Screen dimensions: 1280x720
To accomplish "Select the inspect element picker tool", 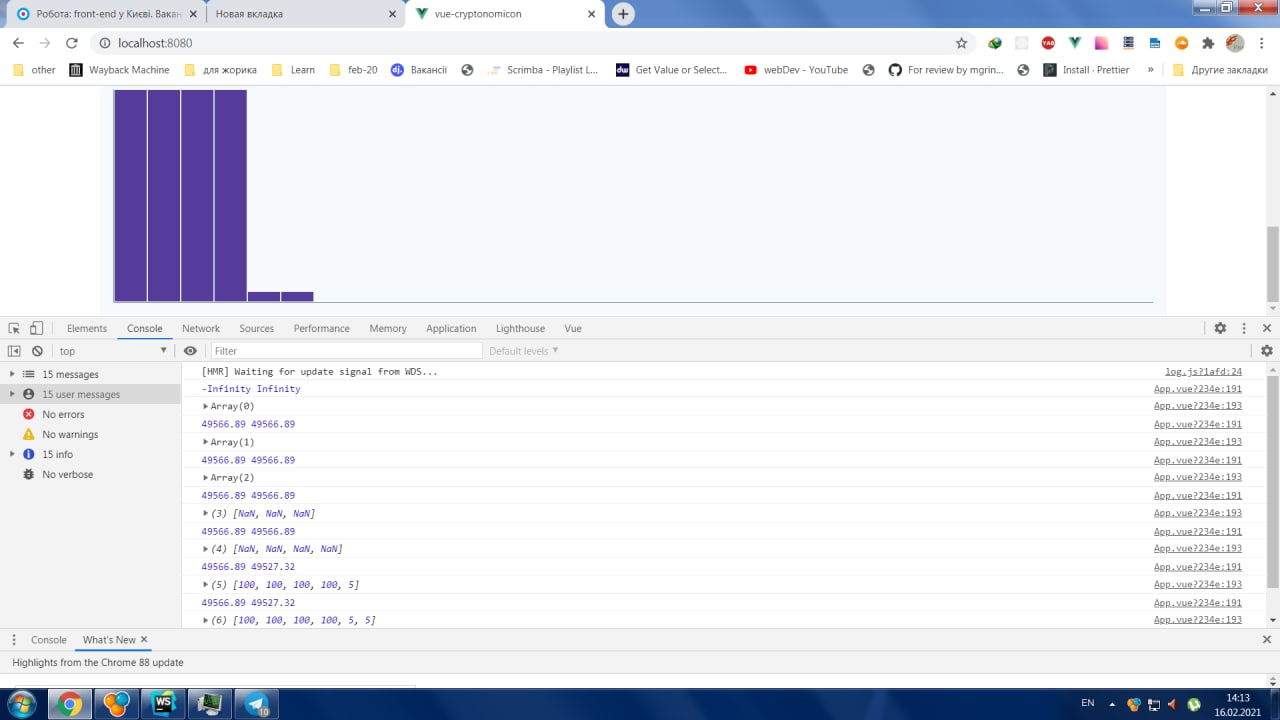I will coord(14,328).
